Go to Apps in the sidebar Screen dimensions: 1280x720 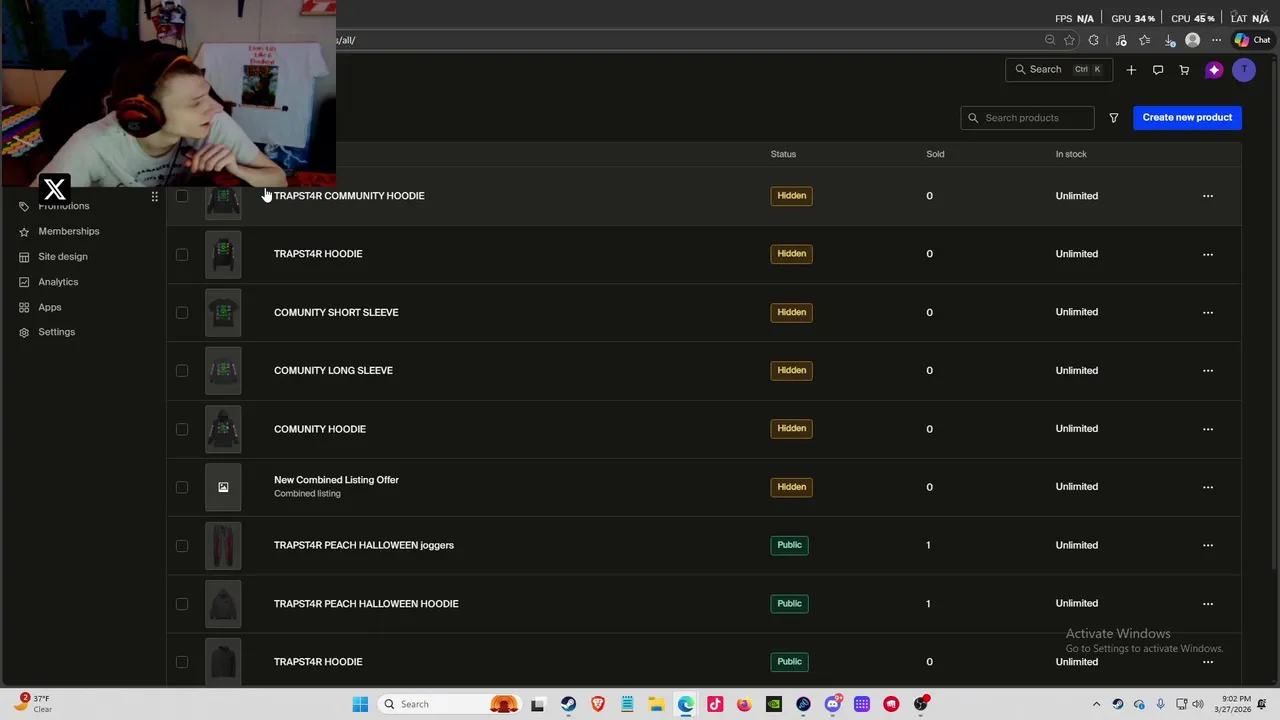pyautogui.click(x=50, y=307)
